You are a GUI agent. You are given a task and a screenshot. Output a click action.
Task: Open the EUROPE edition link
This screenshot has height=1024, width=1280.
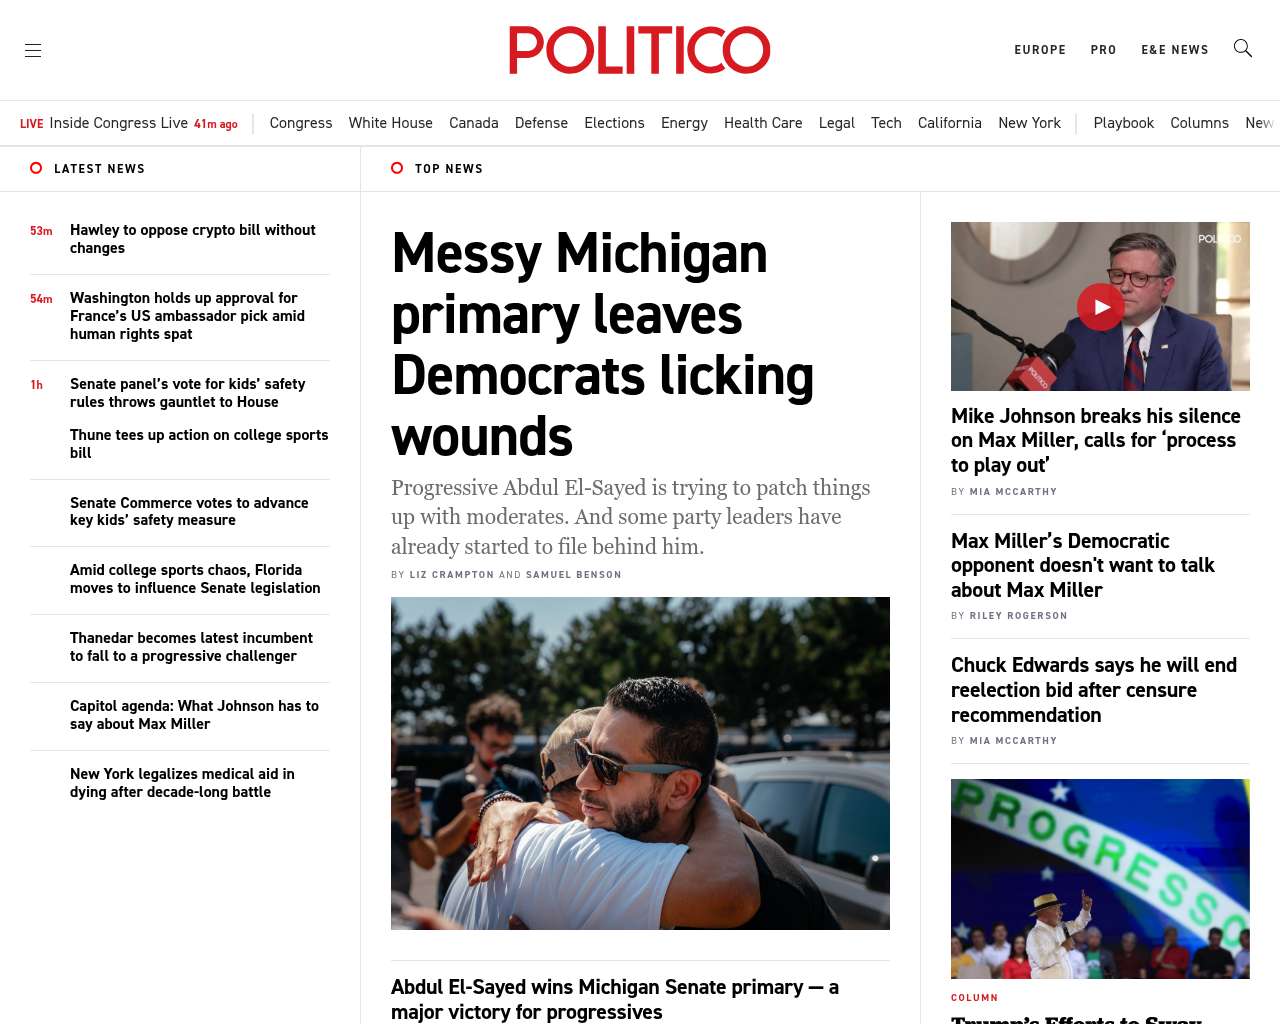[x=1040, y=50]
